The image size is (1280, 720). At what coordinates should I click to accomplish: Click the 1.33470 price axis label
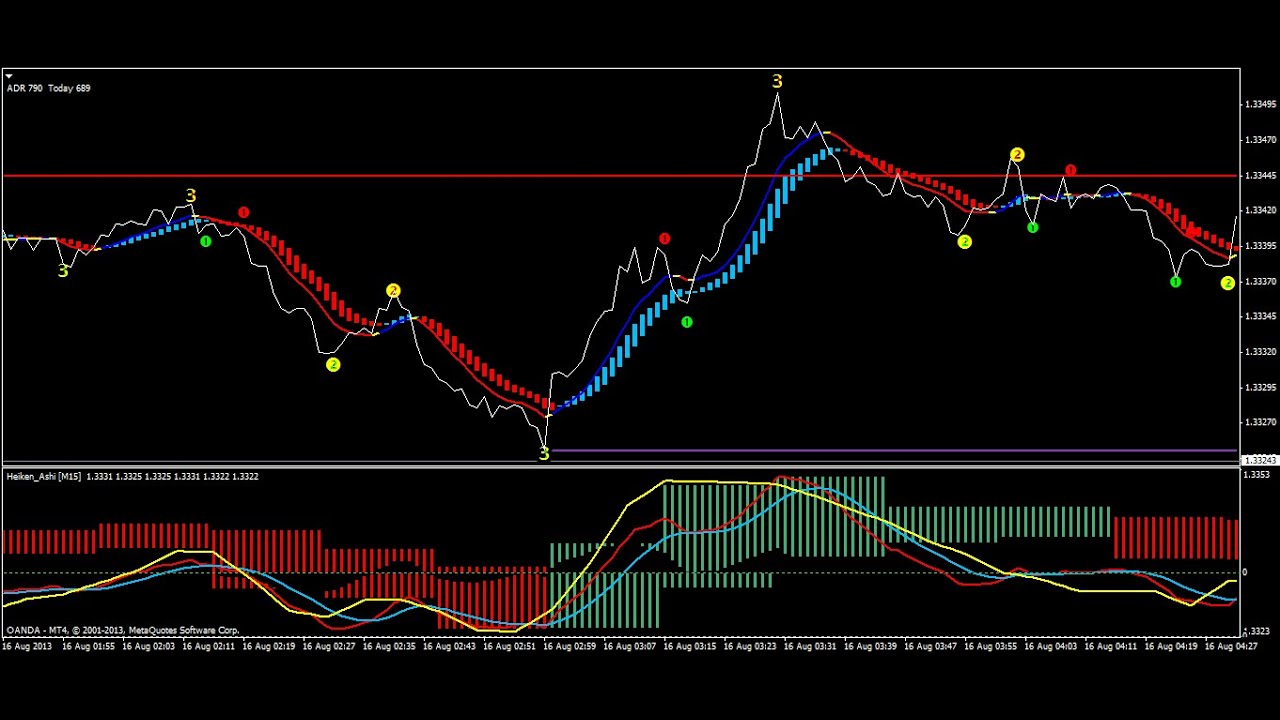pos(1260,140)
